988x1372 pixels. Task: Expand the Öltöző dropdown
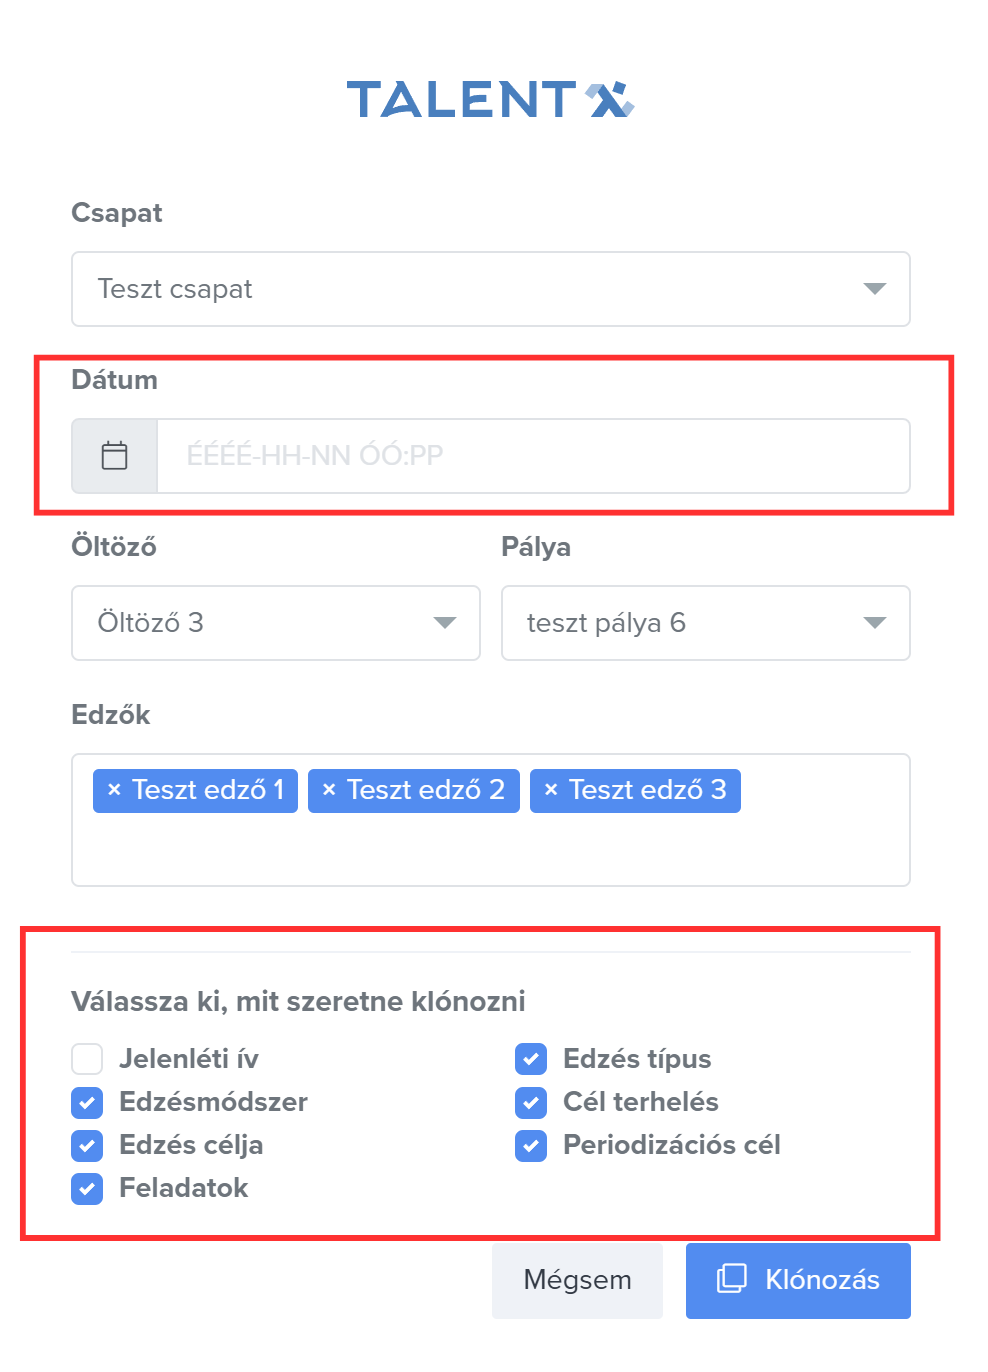(275, 623)
